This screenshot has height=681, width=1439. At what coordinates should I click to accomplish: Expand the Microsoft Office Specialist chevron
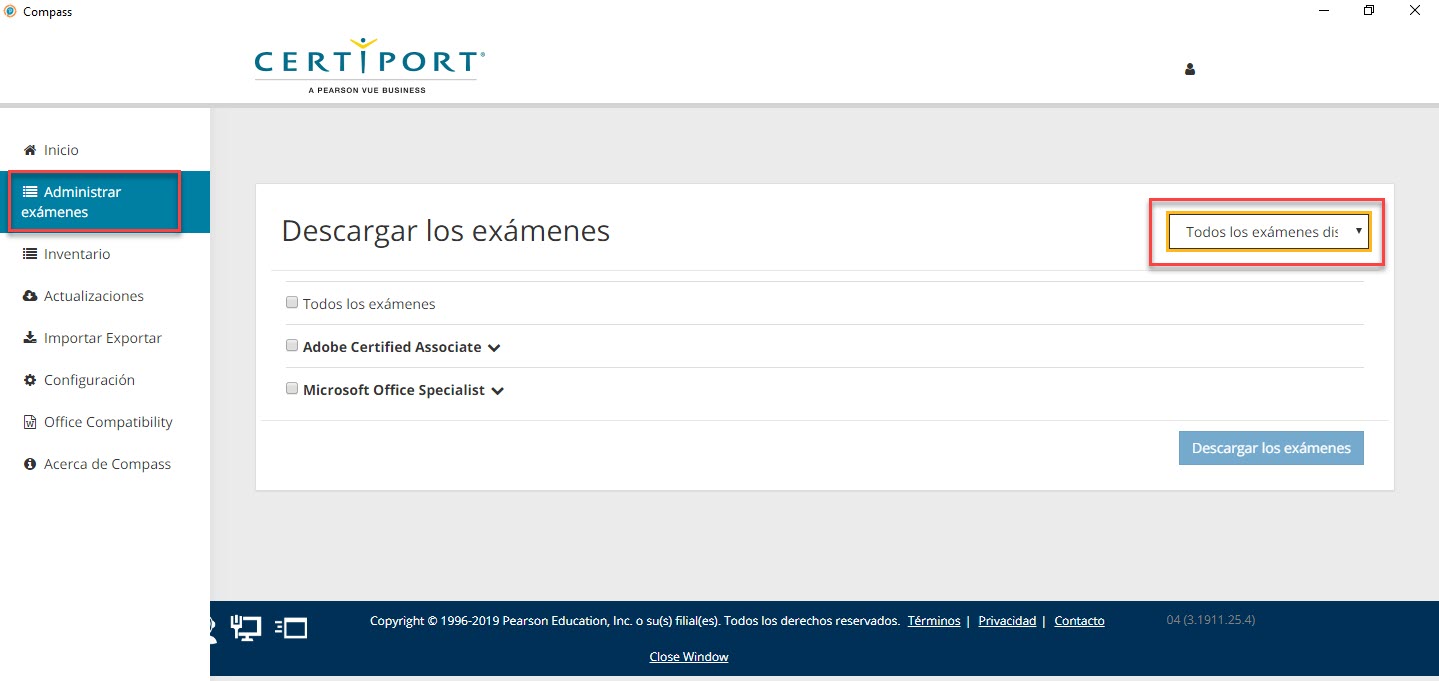(x=497, y=391)
